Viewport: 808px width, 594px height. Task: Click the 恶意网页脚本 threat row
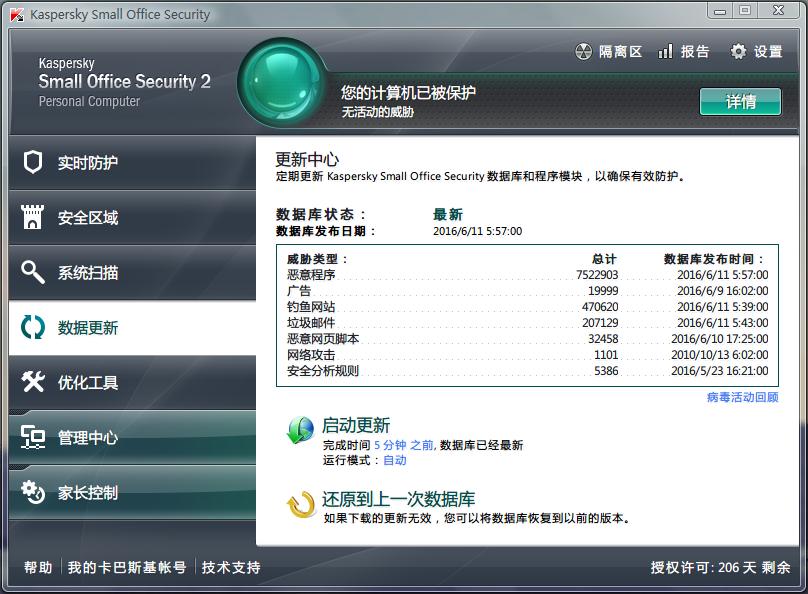tap(527, 338)
